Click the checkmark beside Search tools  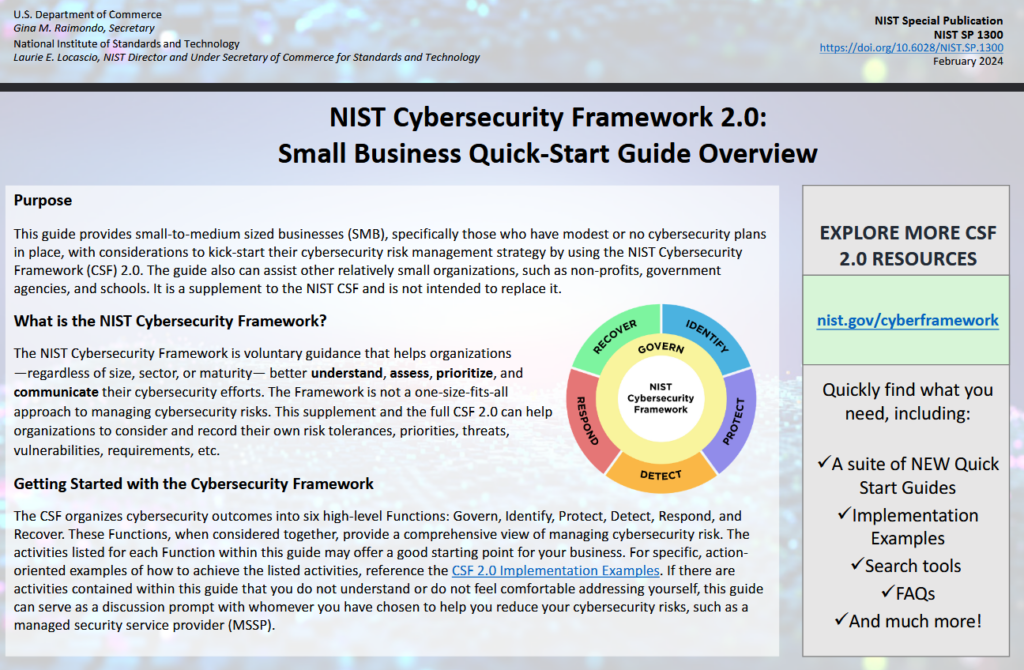point(857,566)
